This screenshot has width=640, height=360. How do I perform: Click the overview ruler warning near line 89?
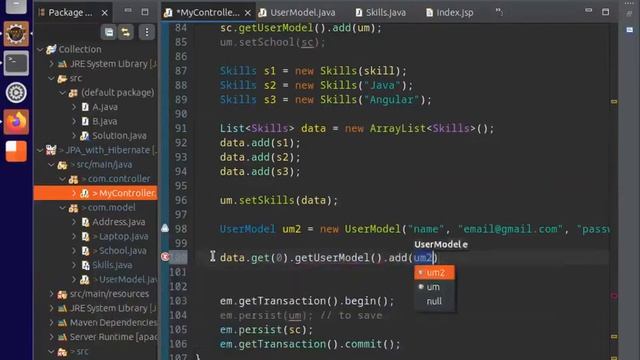pos(614,101)
